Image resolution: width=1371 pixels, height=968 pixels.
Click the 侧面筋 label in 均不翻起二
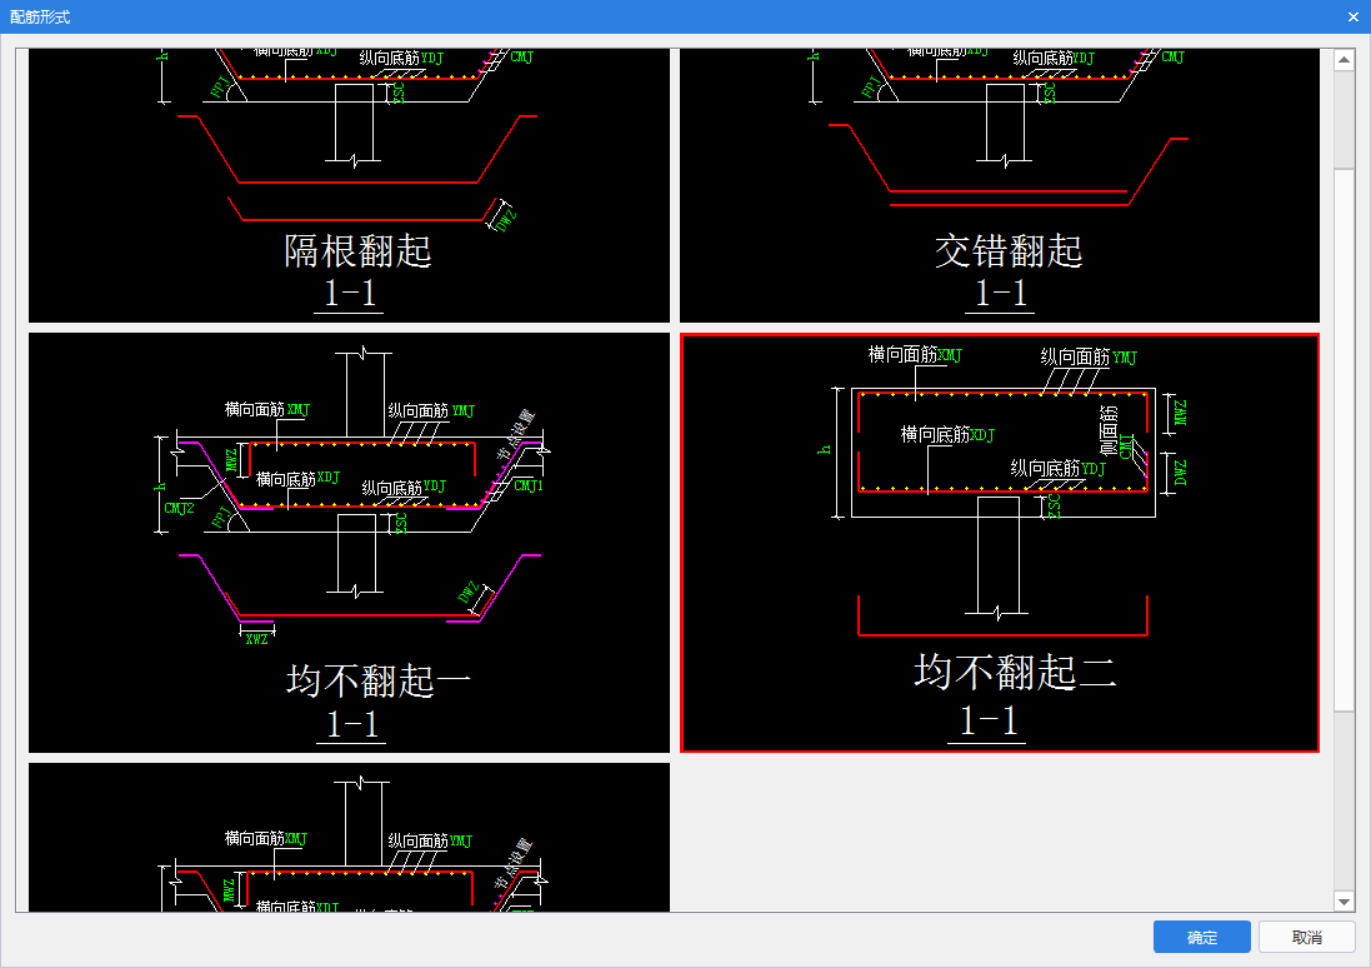(1109, 430)
